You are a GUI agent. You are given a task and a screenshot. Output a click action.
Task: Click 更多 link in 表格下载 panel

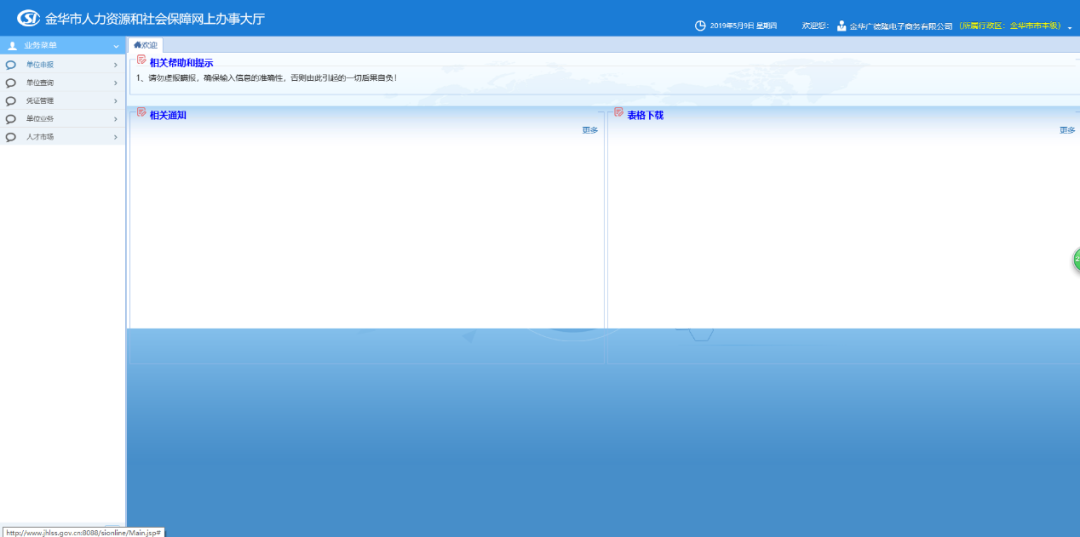tap(1067, 130)
